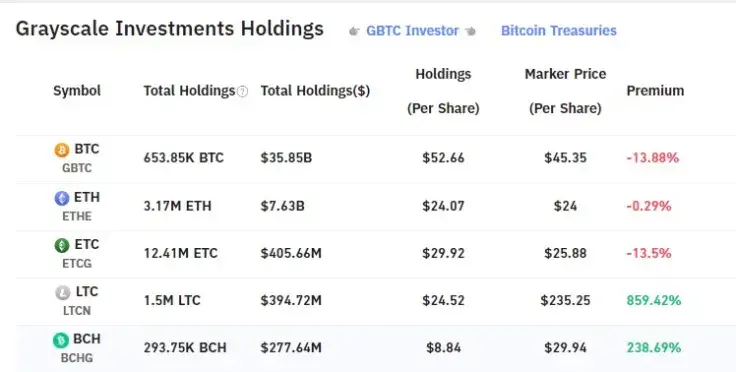This screenshot has height=372, width=736.
Task: Click the Total Holdings($) column header
Action: coord(315,91)
